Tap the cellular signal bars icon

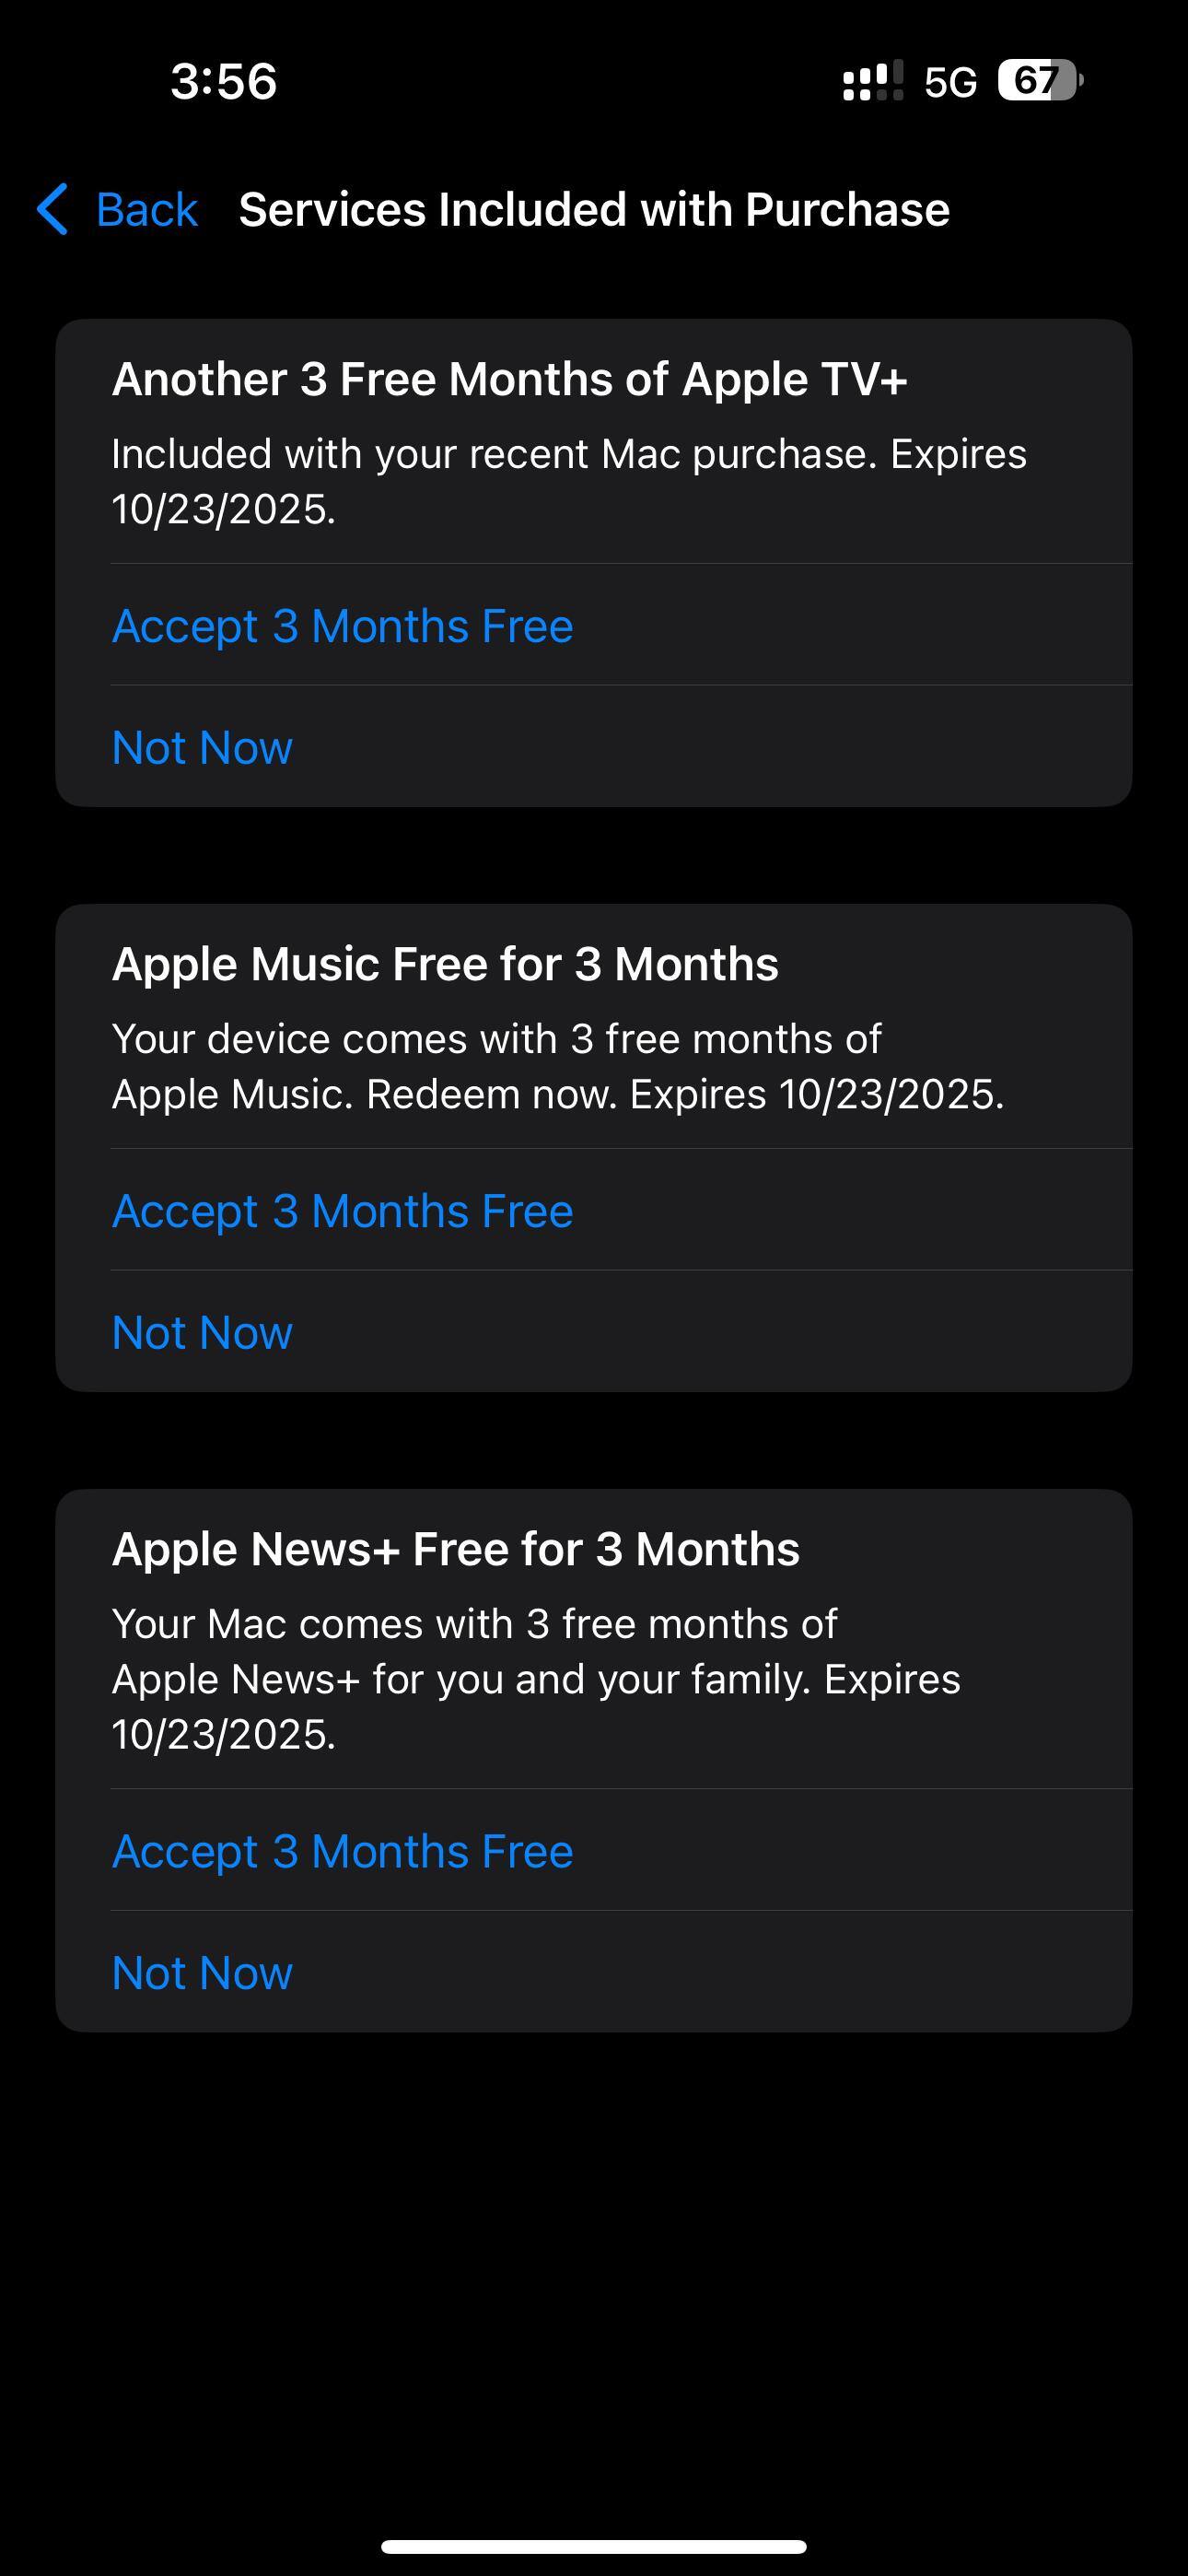click(x=872, y=81)
